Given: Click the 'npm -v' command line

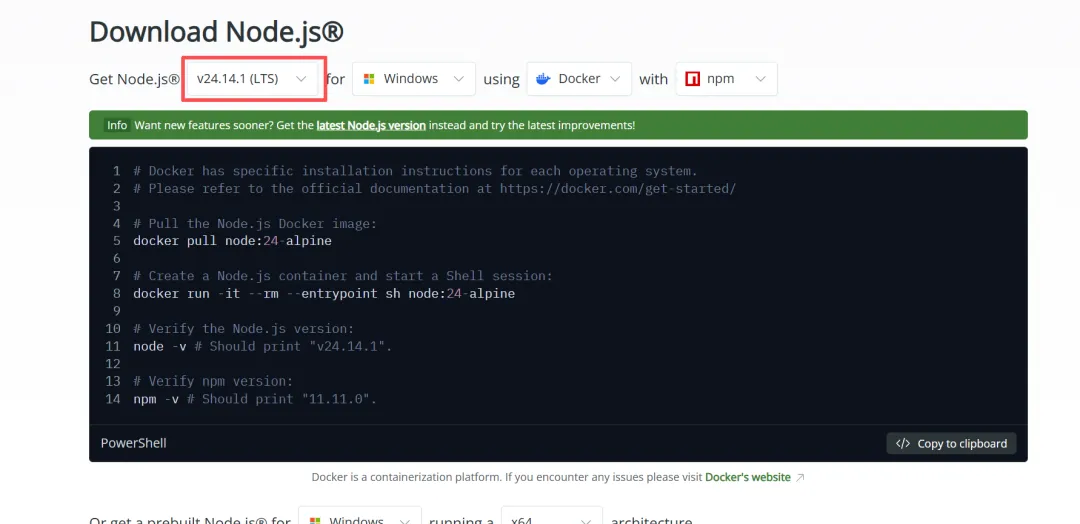Looking at the screenshot, I should 255,399.
